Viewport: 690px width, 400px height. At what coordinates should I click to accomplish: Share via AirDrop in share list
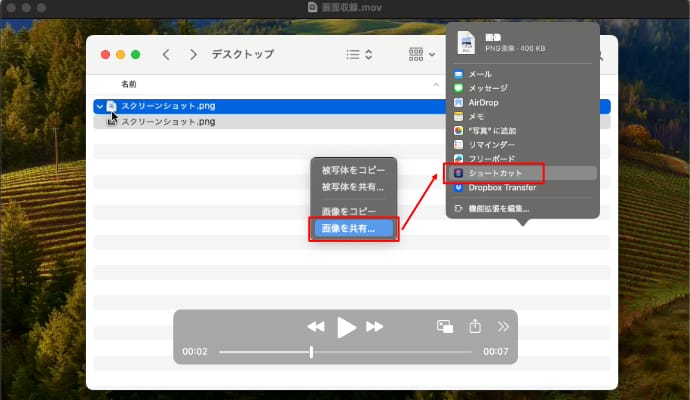click(x=484, y=102)
